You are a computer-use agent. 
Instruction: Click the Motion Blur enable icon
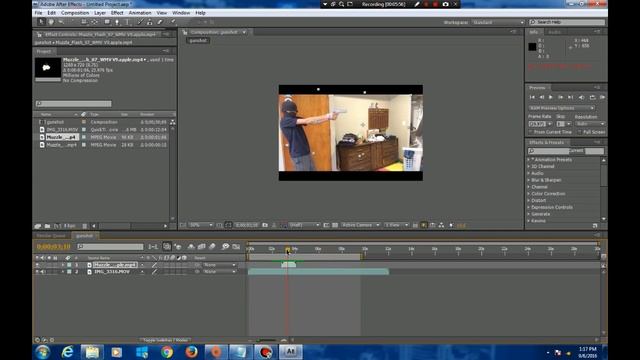pos(212,246)
